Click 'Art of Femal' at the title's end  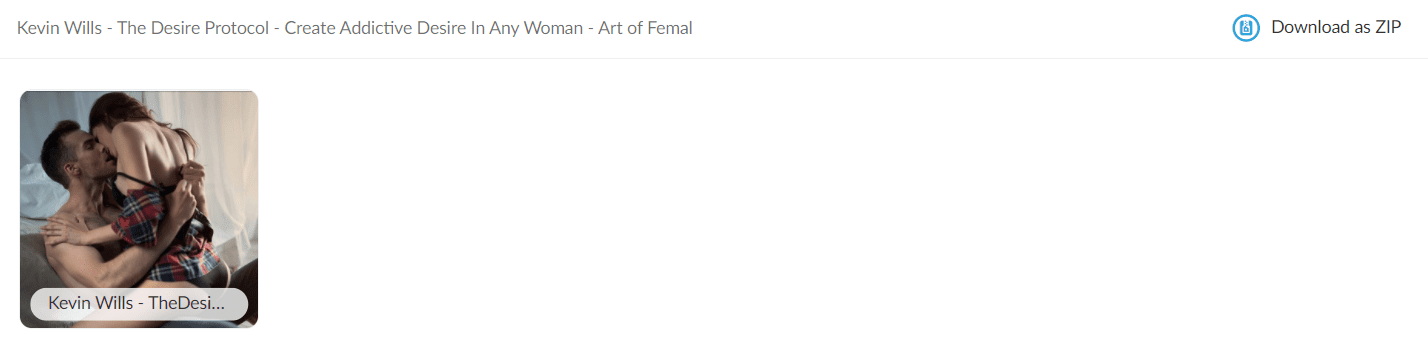pyautogui.click(x=646, y=28)
